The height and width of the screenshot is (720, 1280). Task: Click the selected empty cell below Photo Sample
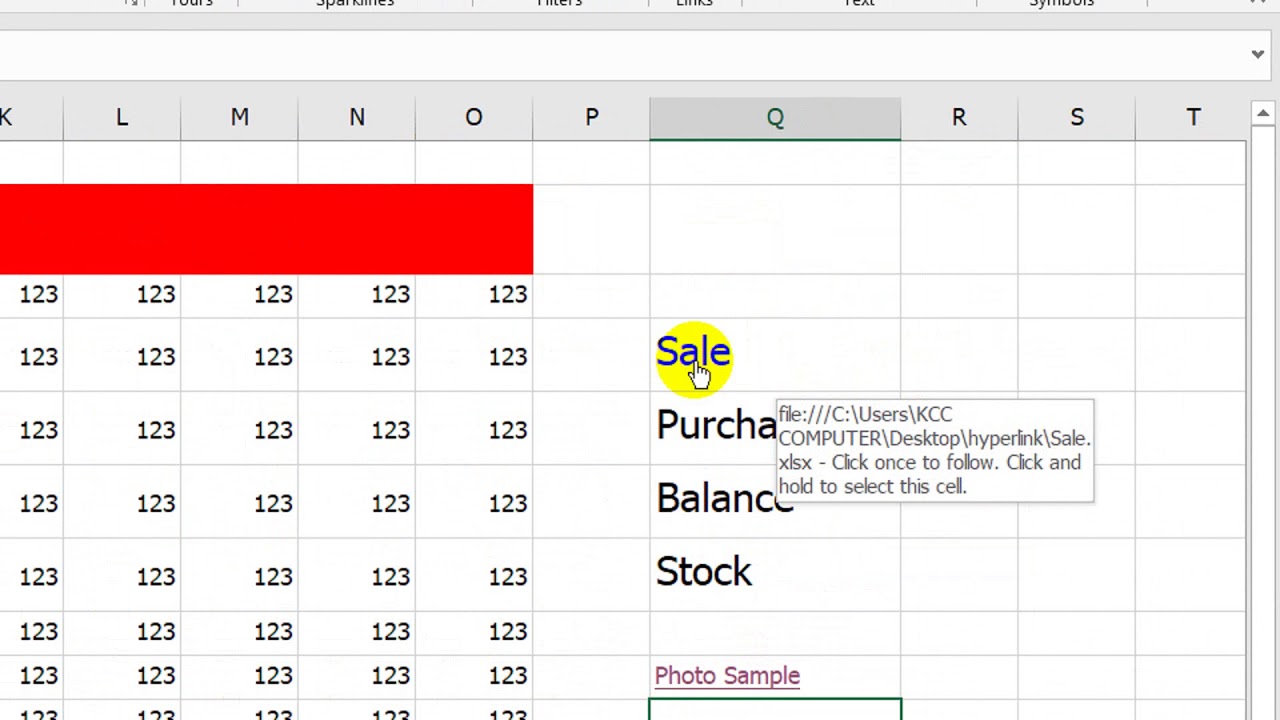click(775, 710)
